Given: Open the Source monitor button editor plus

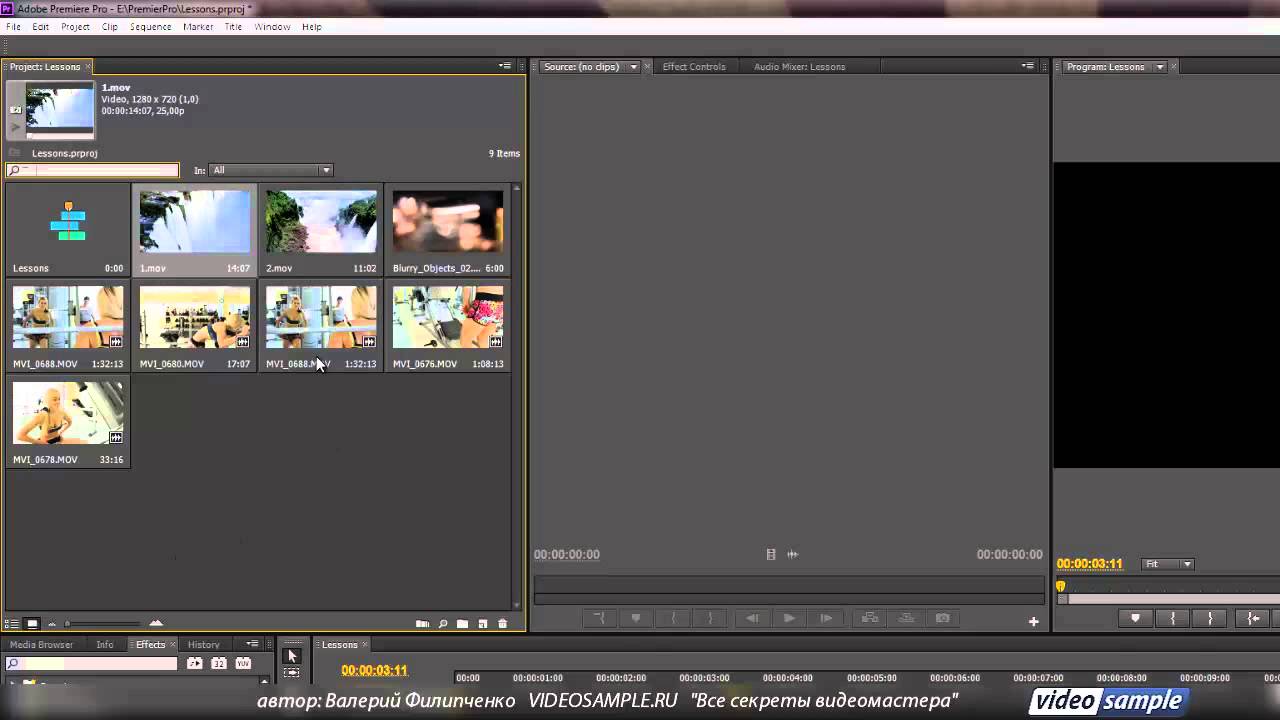Looking at the screenshot, I should click(1034, 621).
